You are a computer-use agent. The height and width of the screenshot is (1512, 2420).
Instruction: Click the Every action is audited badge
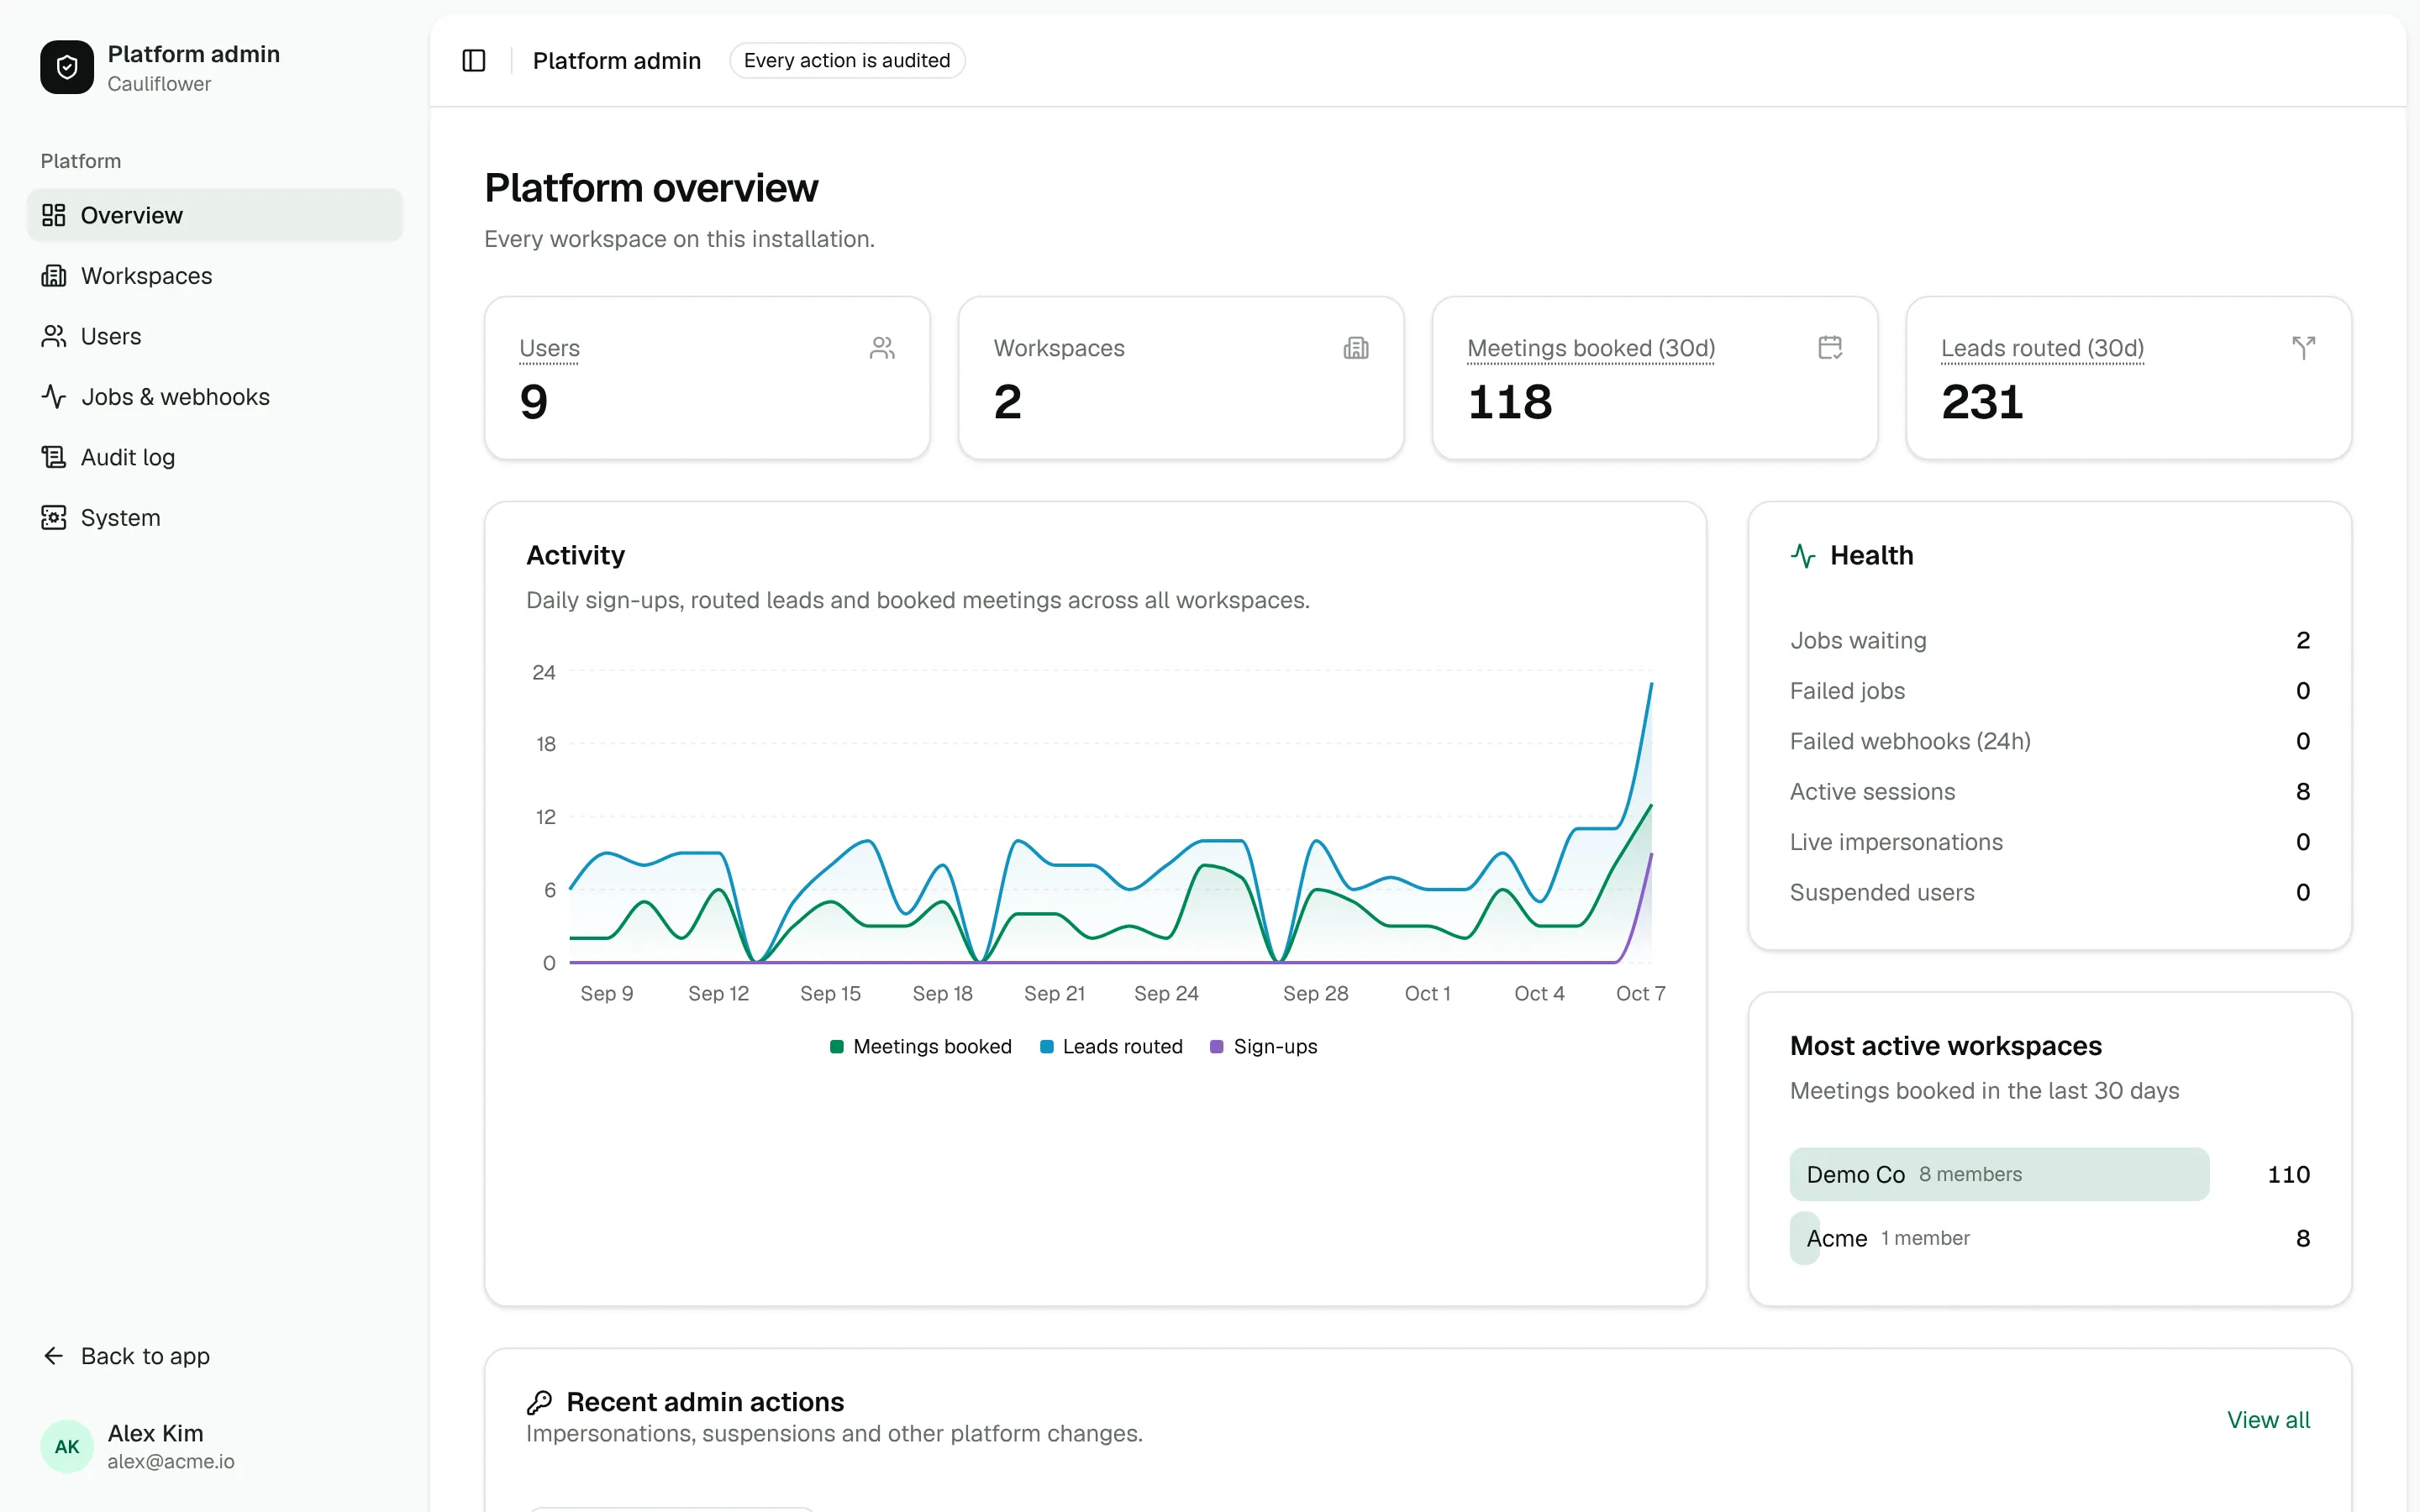tap(847, 61)
